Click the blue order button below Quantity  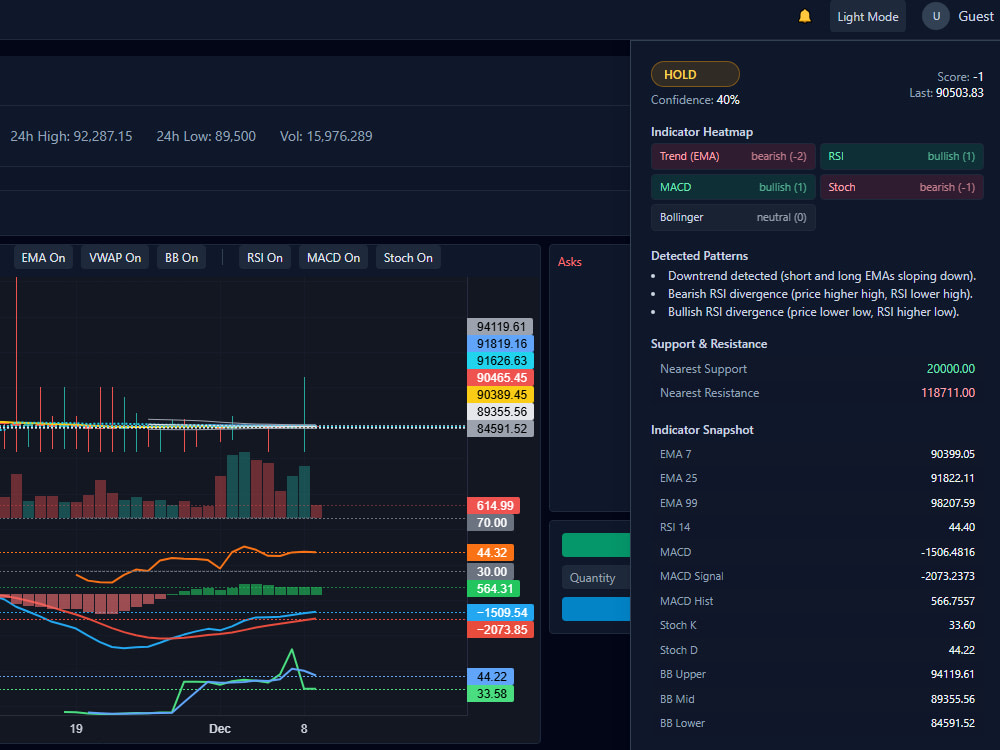pyautogui.click(x=596, y=609)
